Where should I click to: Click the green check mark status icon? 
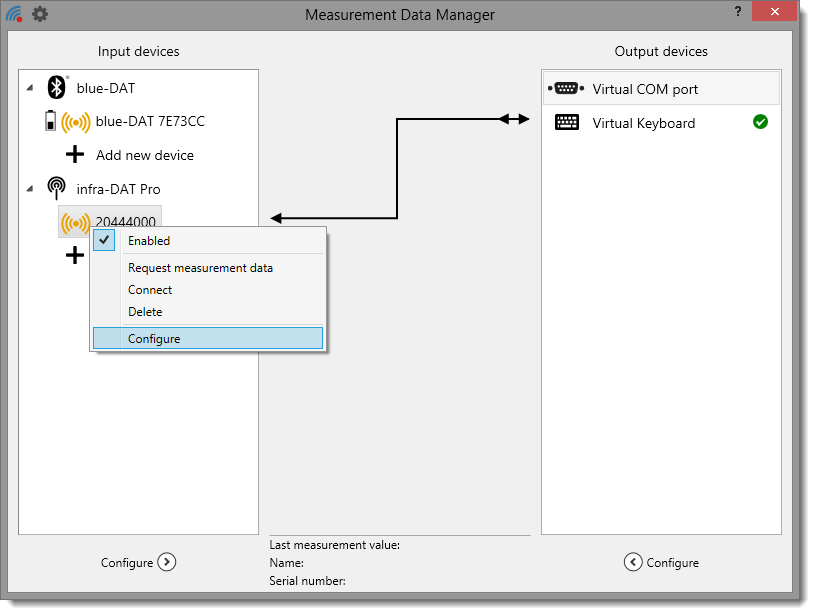tap(760, 122)
